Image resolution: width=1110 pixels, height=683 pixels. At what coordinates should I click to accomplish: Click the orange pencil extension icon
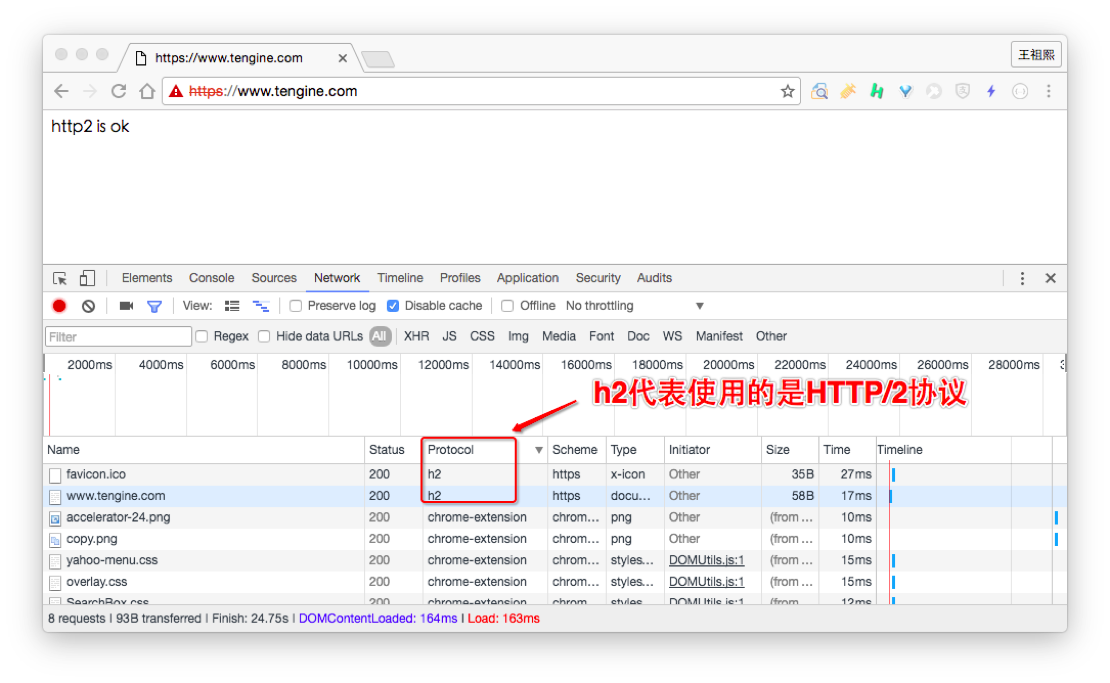pyautogui.click(x=848, y=91)
